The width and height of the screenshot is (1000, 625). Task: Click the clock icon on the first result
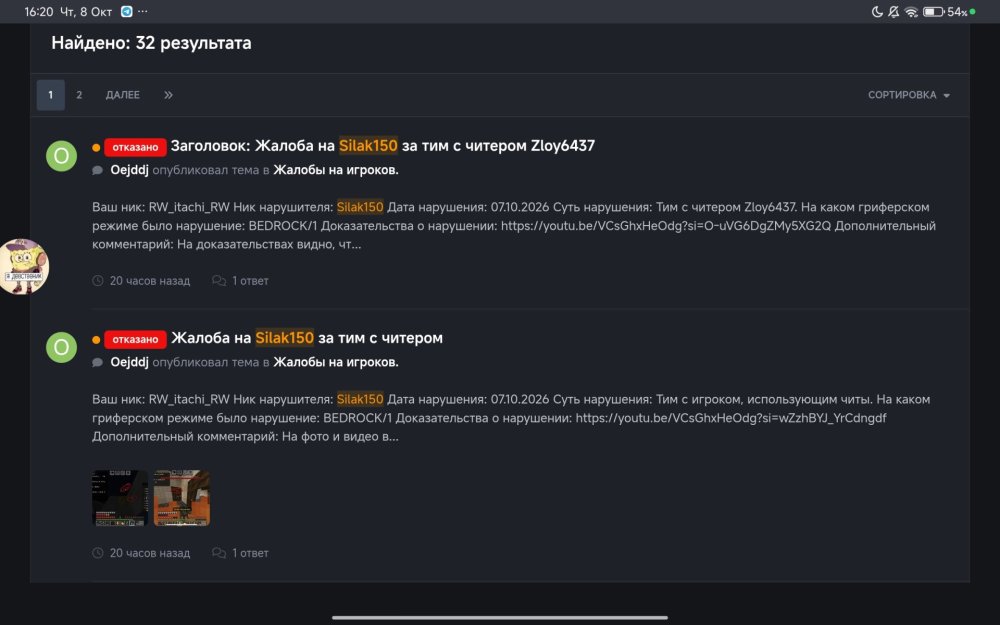98,281
